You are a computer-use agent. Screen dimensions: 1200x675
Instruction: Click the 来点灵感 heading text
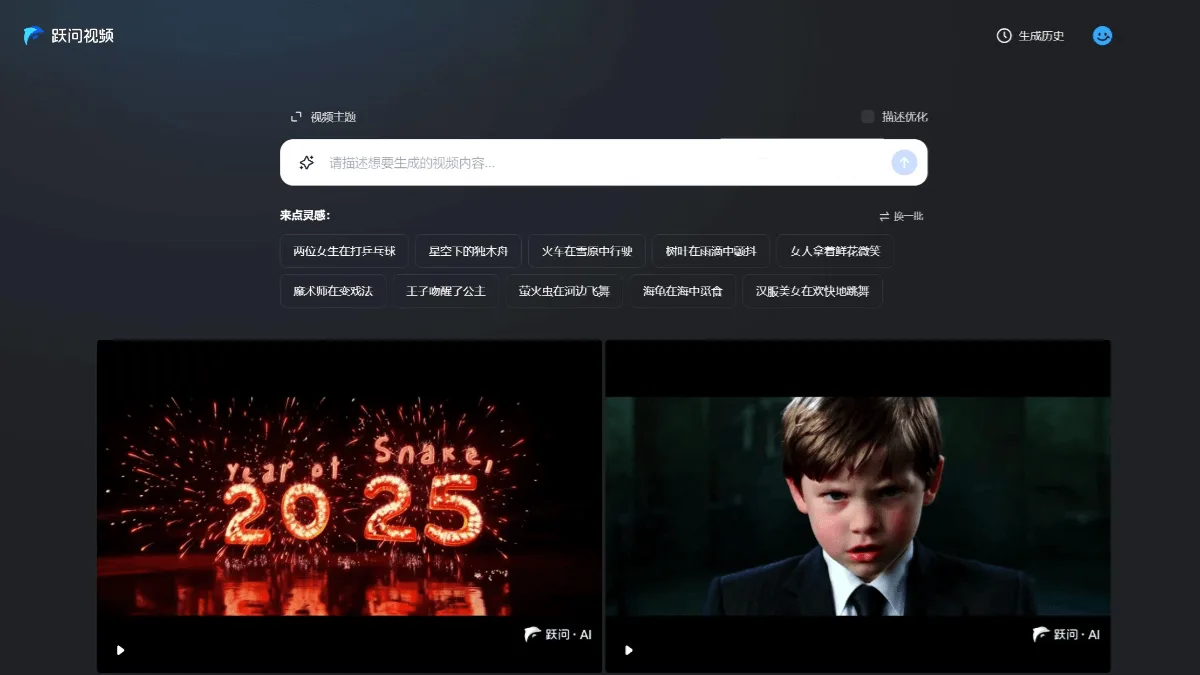click(x=305, y=215)
